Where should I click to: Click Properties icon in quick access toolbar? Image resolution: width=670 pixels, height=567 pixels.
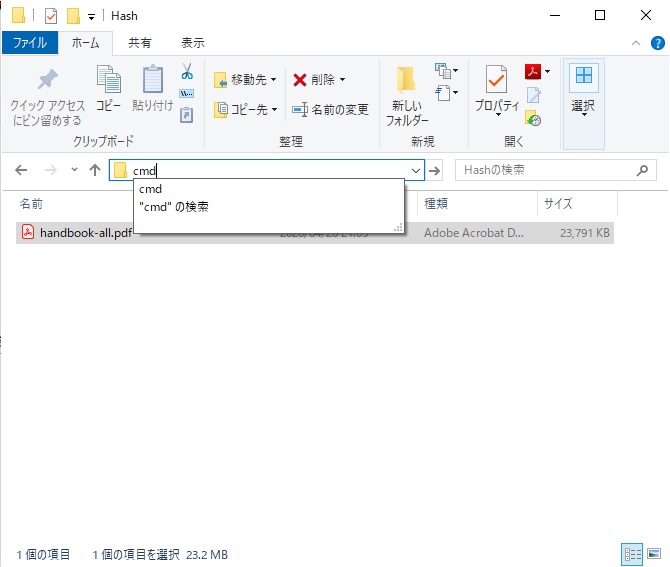(x=51, y=16)
